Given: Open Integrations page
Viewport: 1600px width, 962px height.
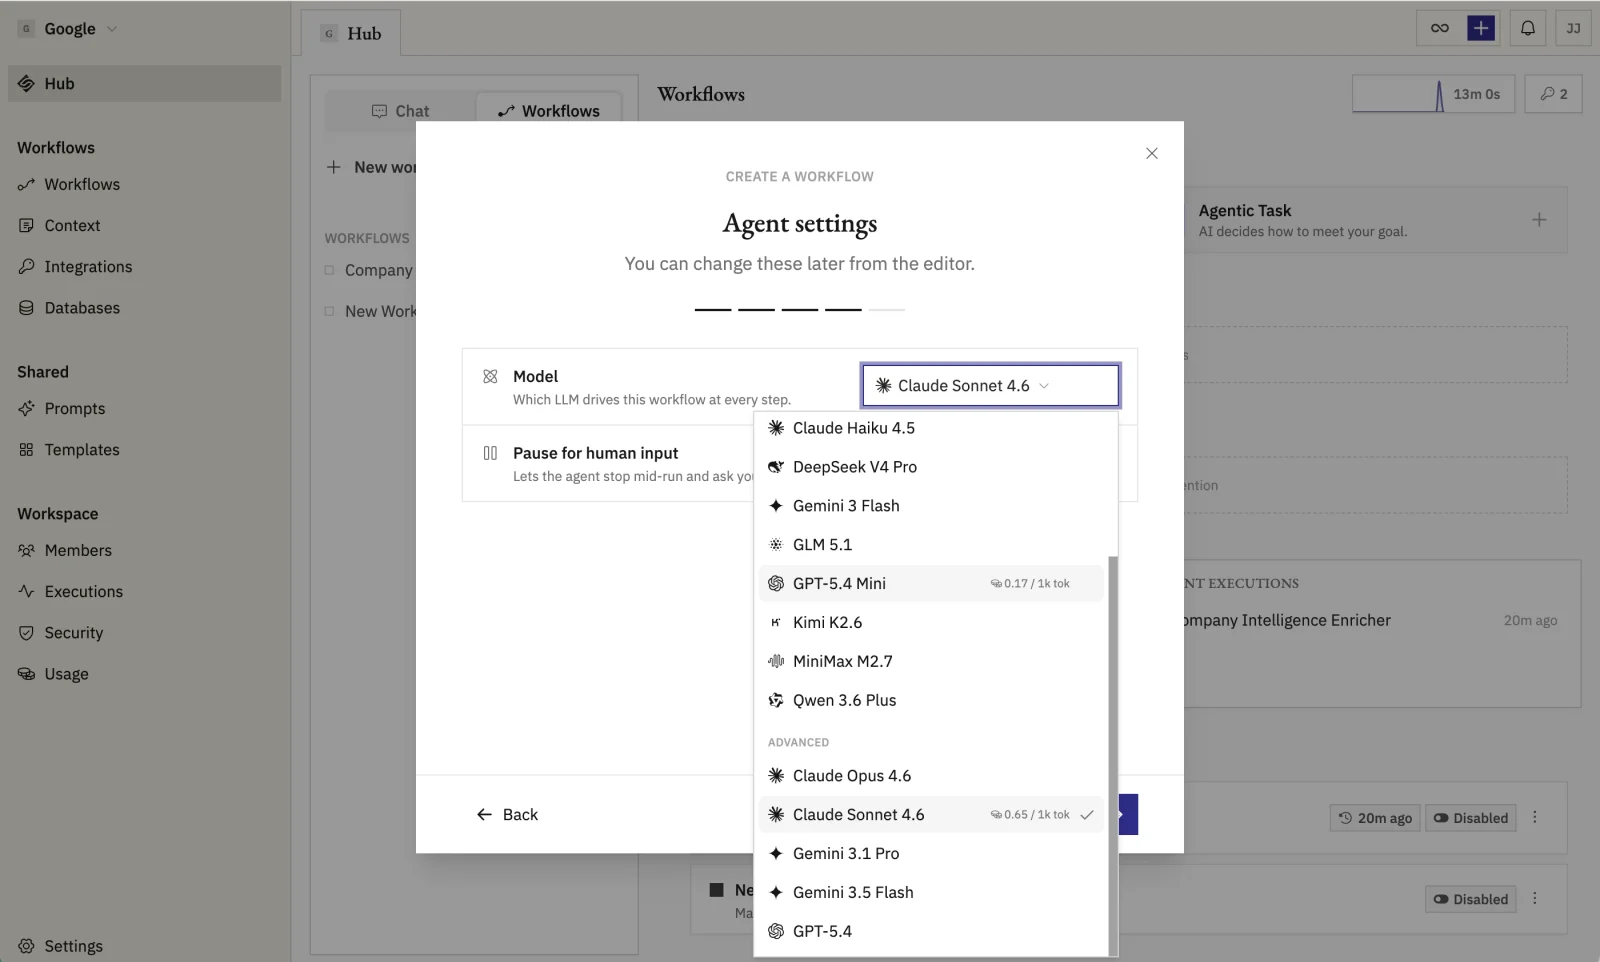Looking at the screenshot, I should click(145, 267).
